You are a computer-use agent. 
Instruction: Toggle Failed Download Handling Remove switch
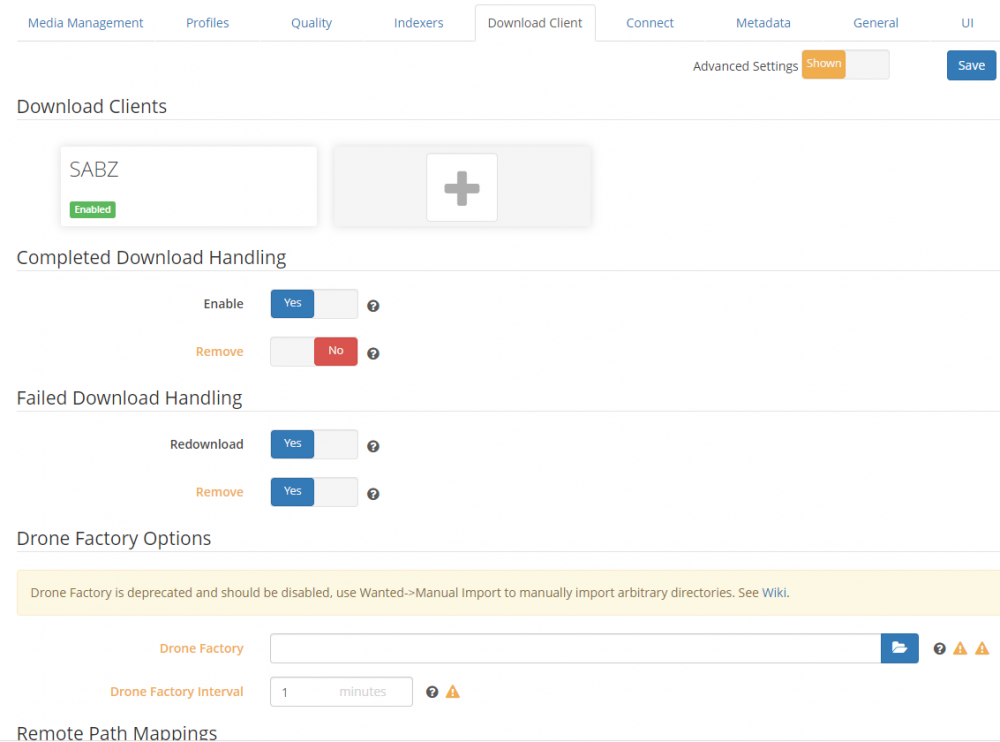pos(314,492)
